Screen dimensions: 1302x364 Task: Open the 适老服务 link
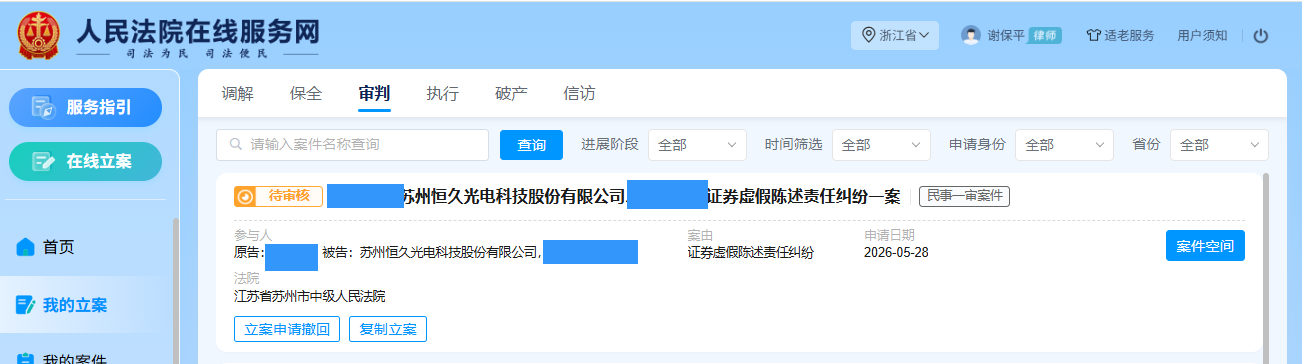click(1129, 35)
